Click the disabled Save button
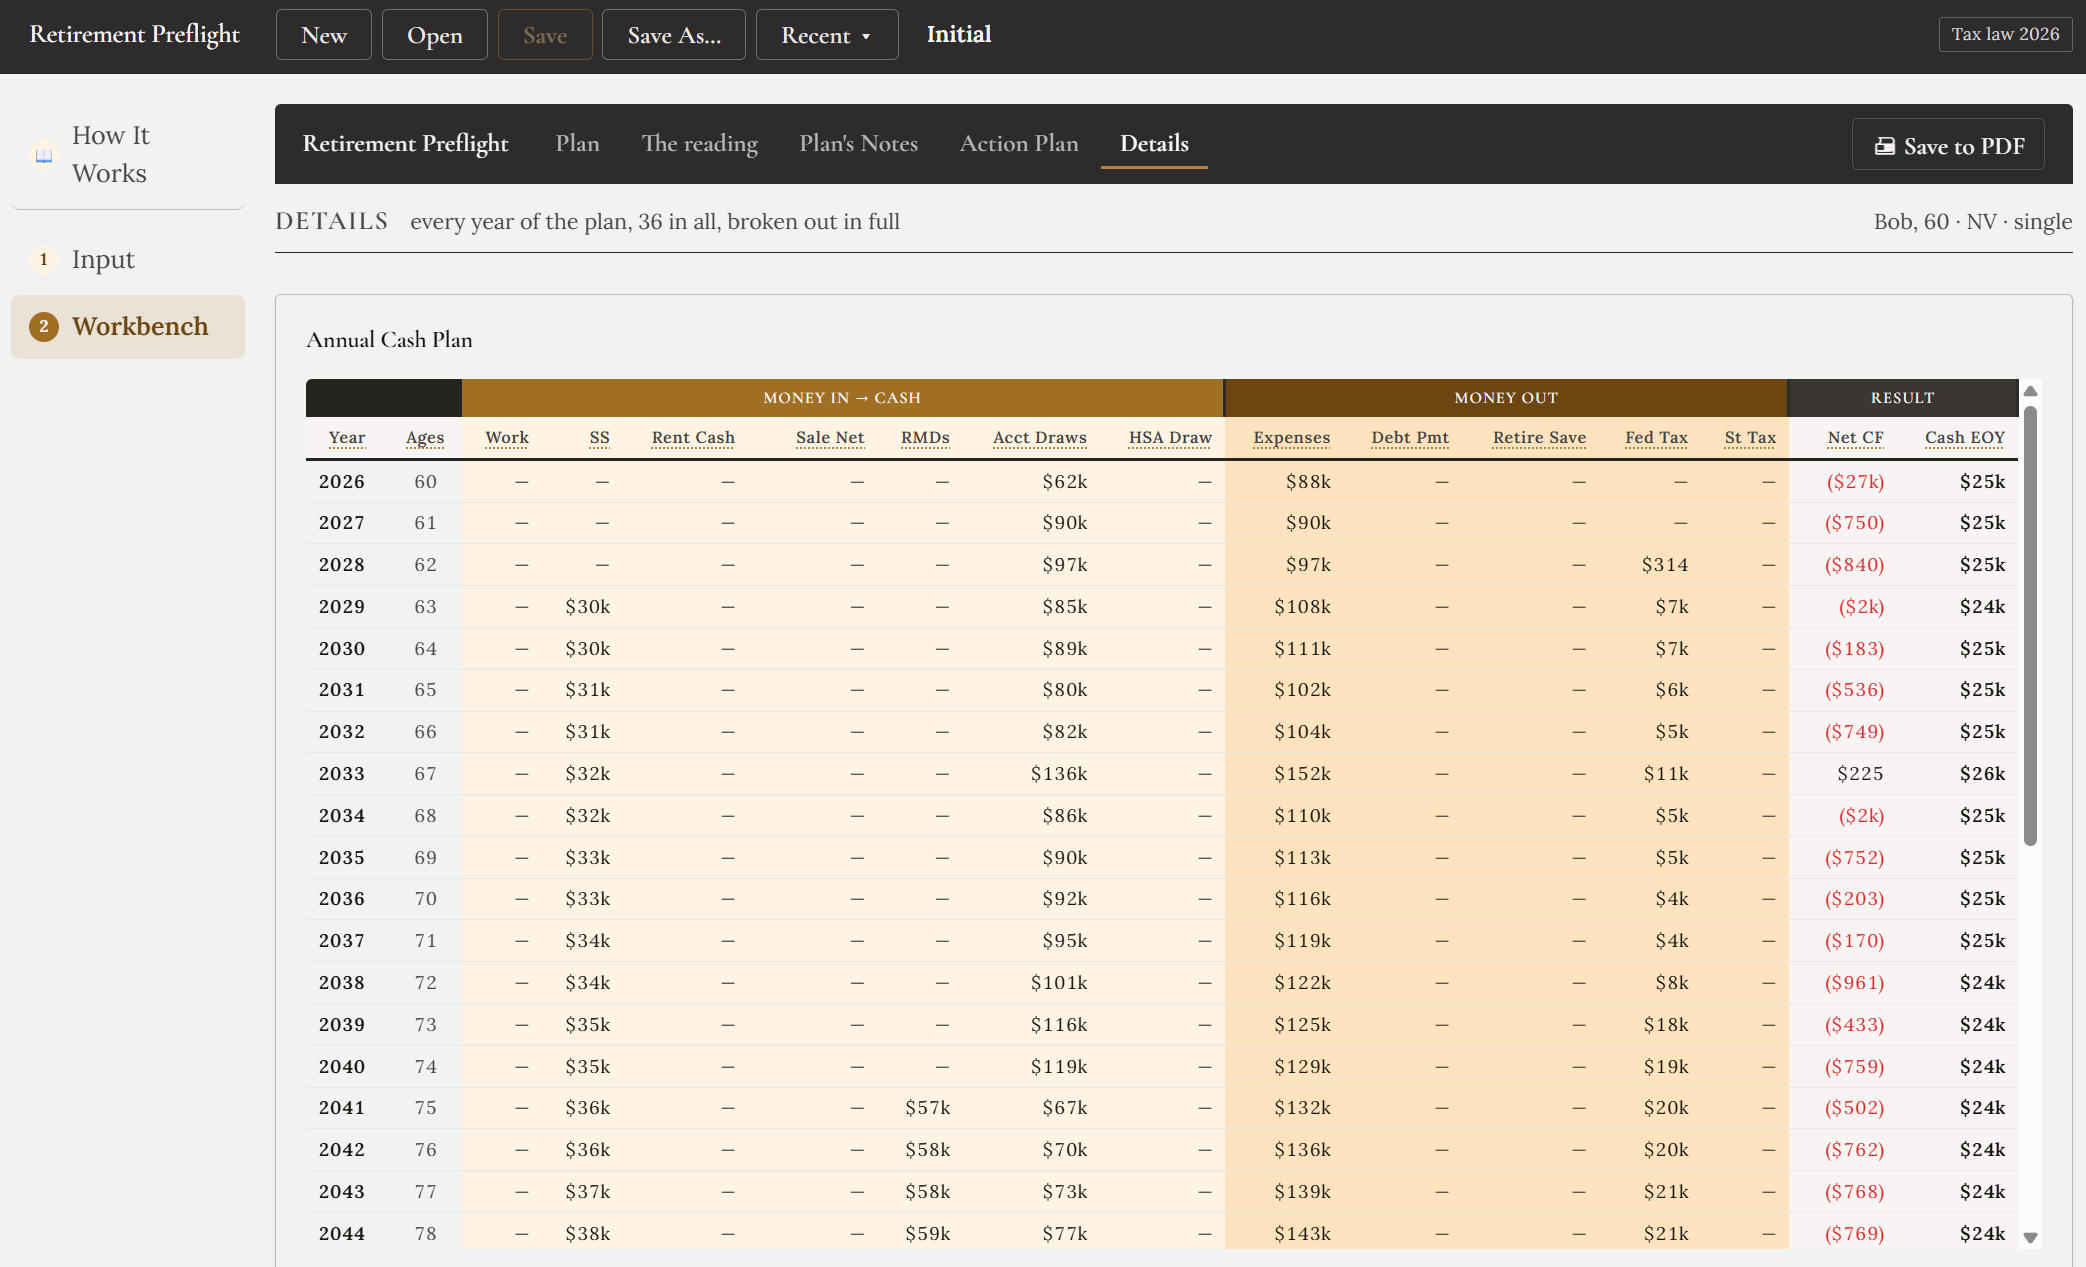Screen dimensions: 2086x1267 click(x=545, y=35)
